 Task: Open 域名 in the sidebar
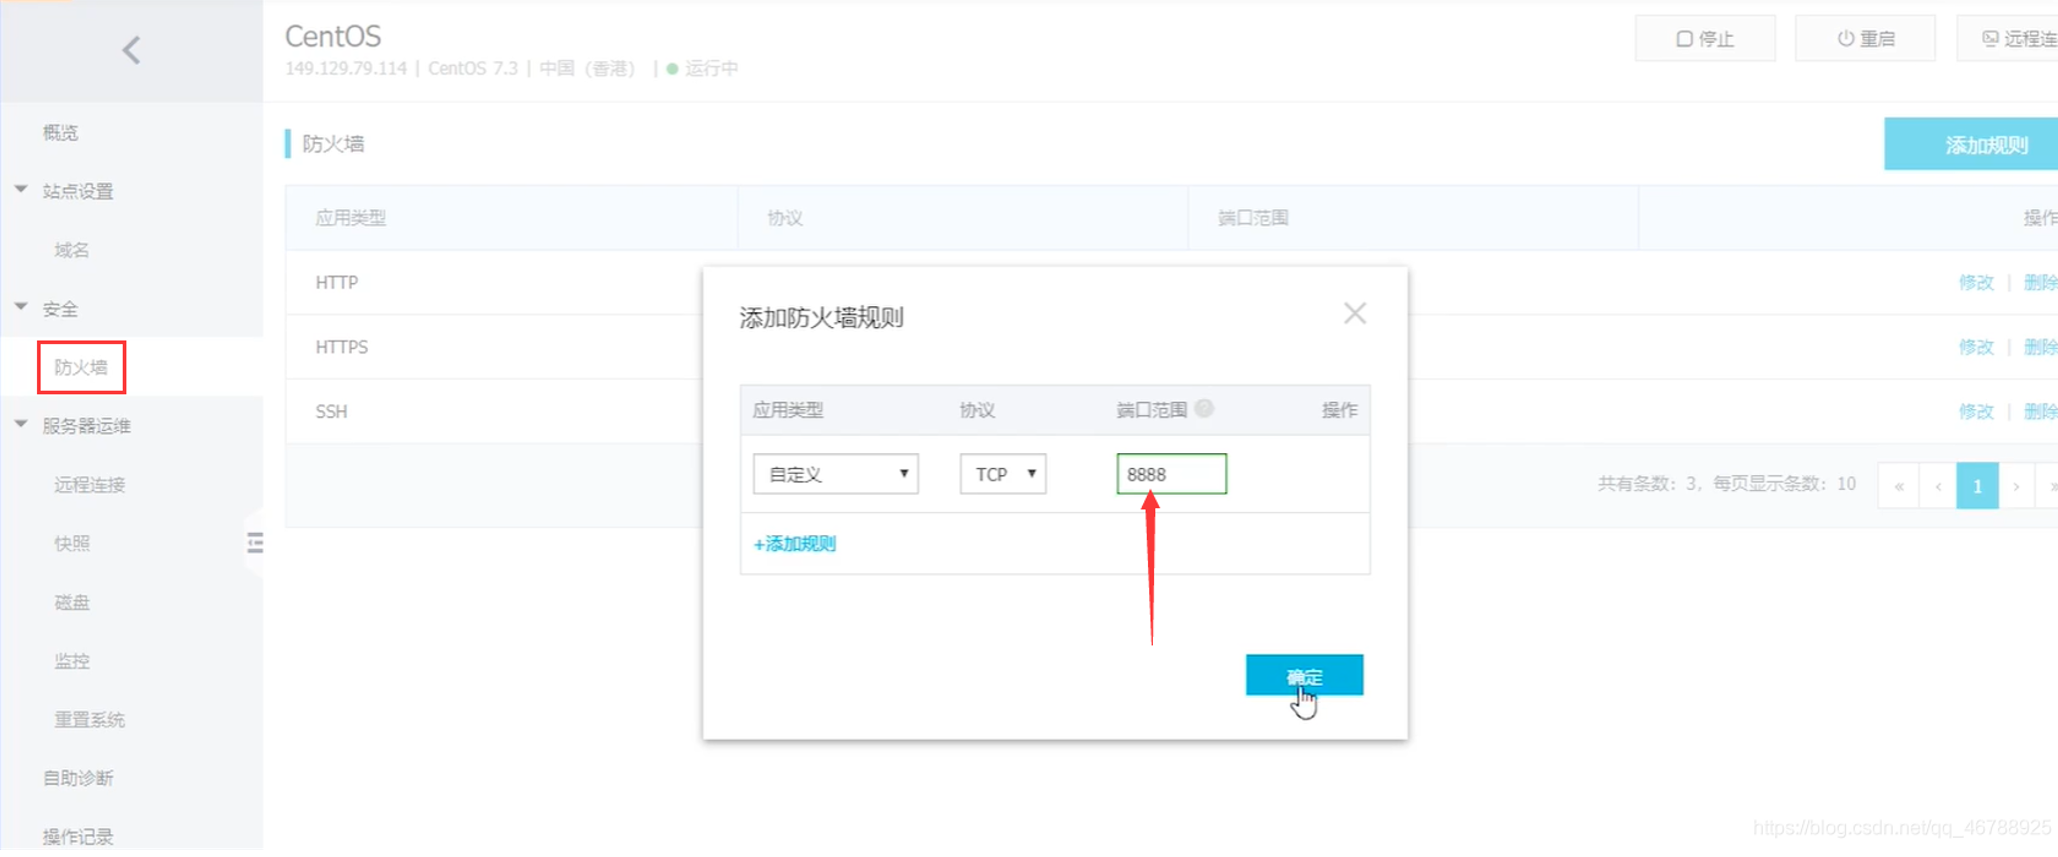coord(72,250)
